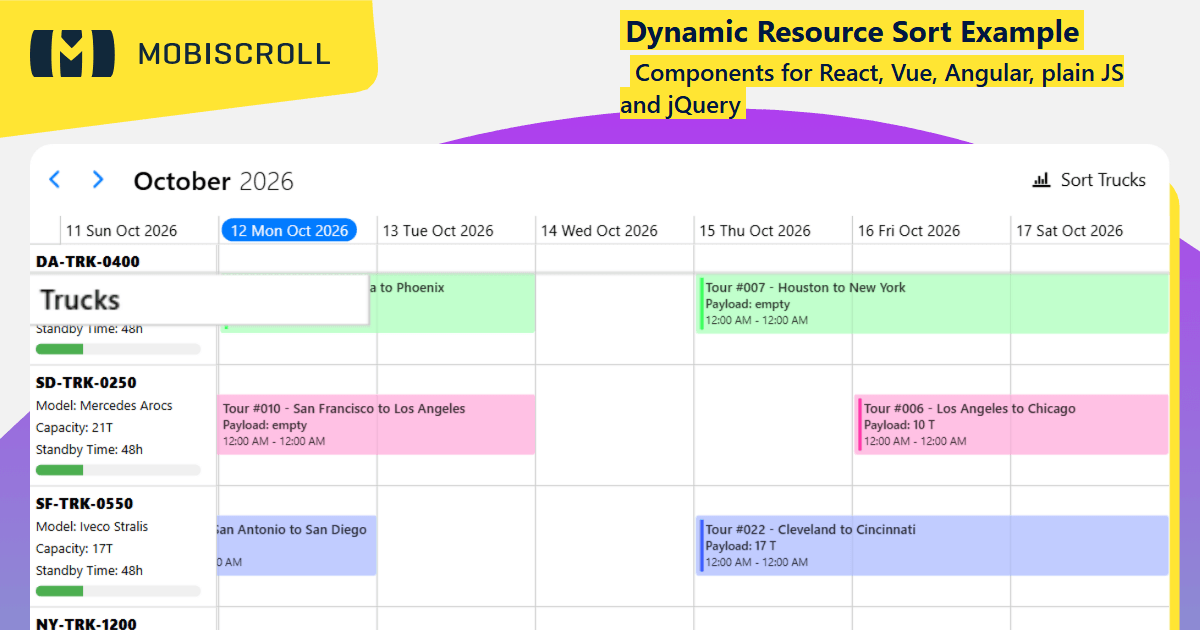
Task: Select the 13 Tue Oct 2026 header
Action: pyautogui.click(x=438, y=231)
